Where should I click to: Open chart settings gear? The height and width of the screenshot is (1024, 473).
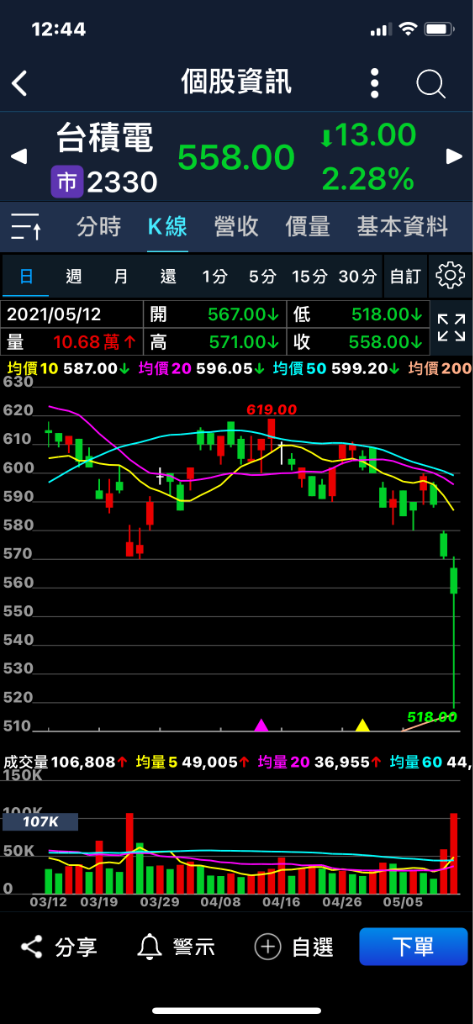449,276
